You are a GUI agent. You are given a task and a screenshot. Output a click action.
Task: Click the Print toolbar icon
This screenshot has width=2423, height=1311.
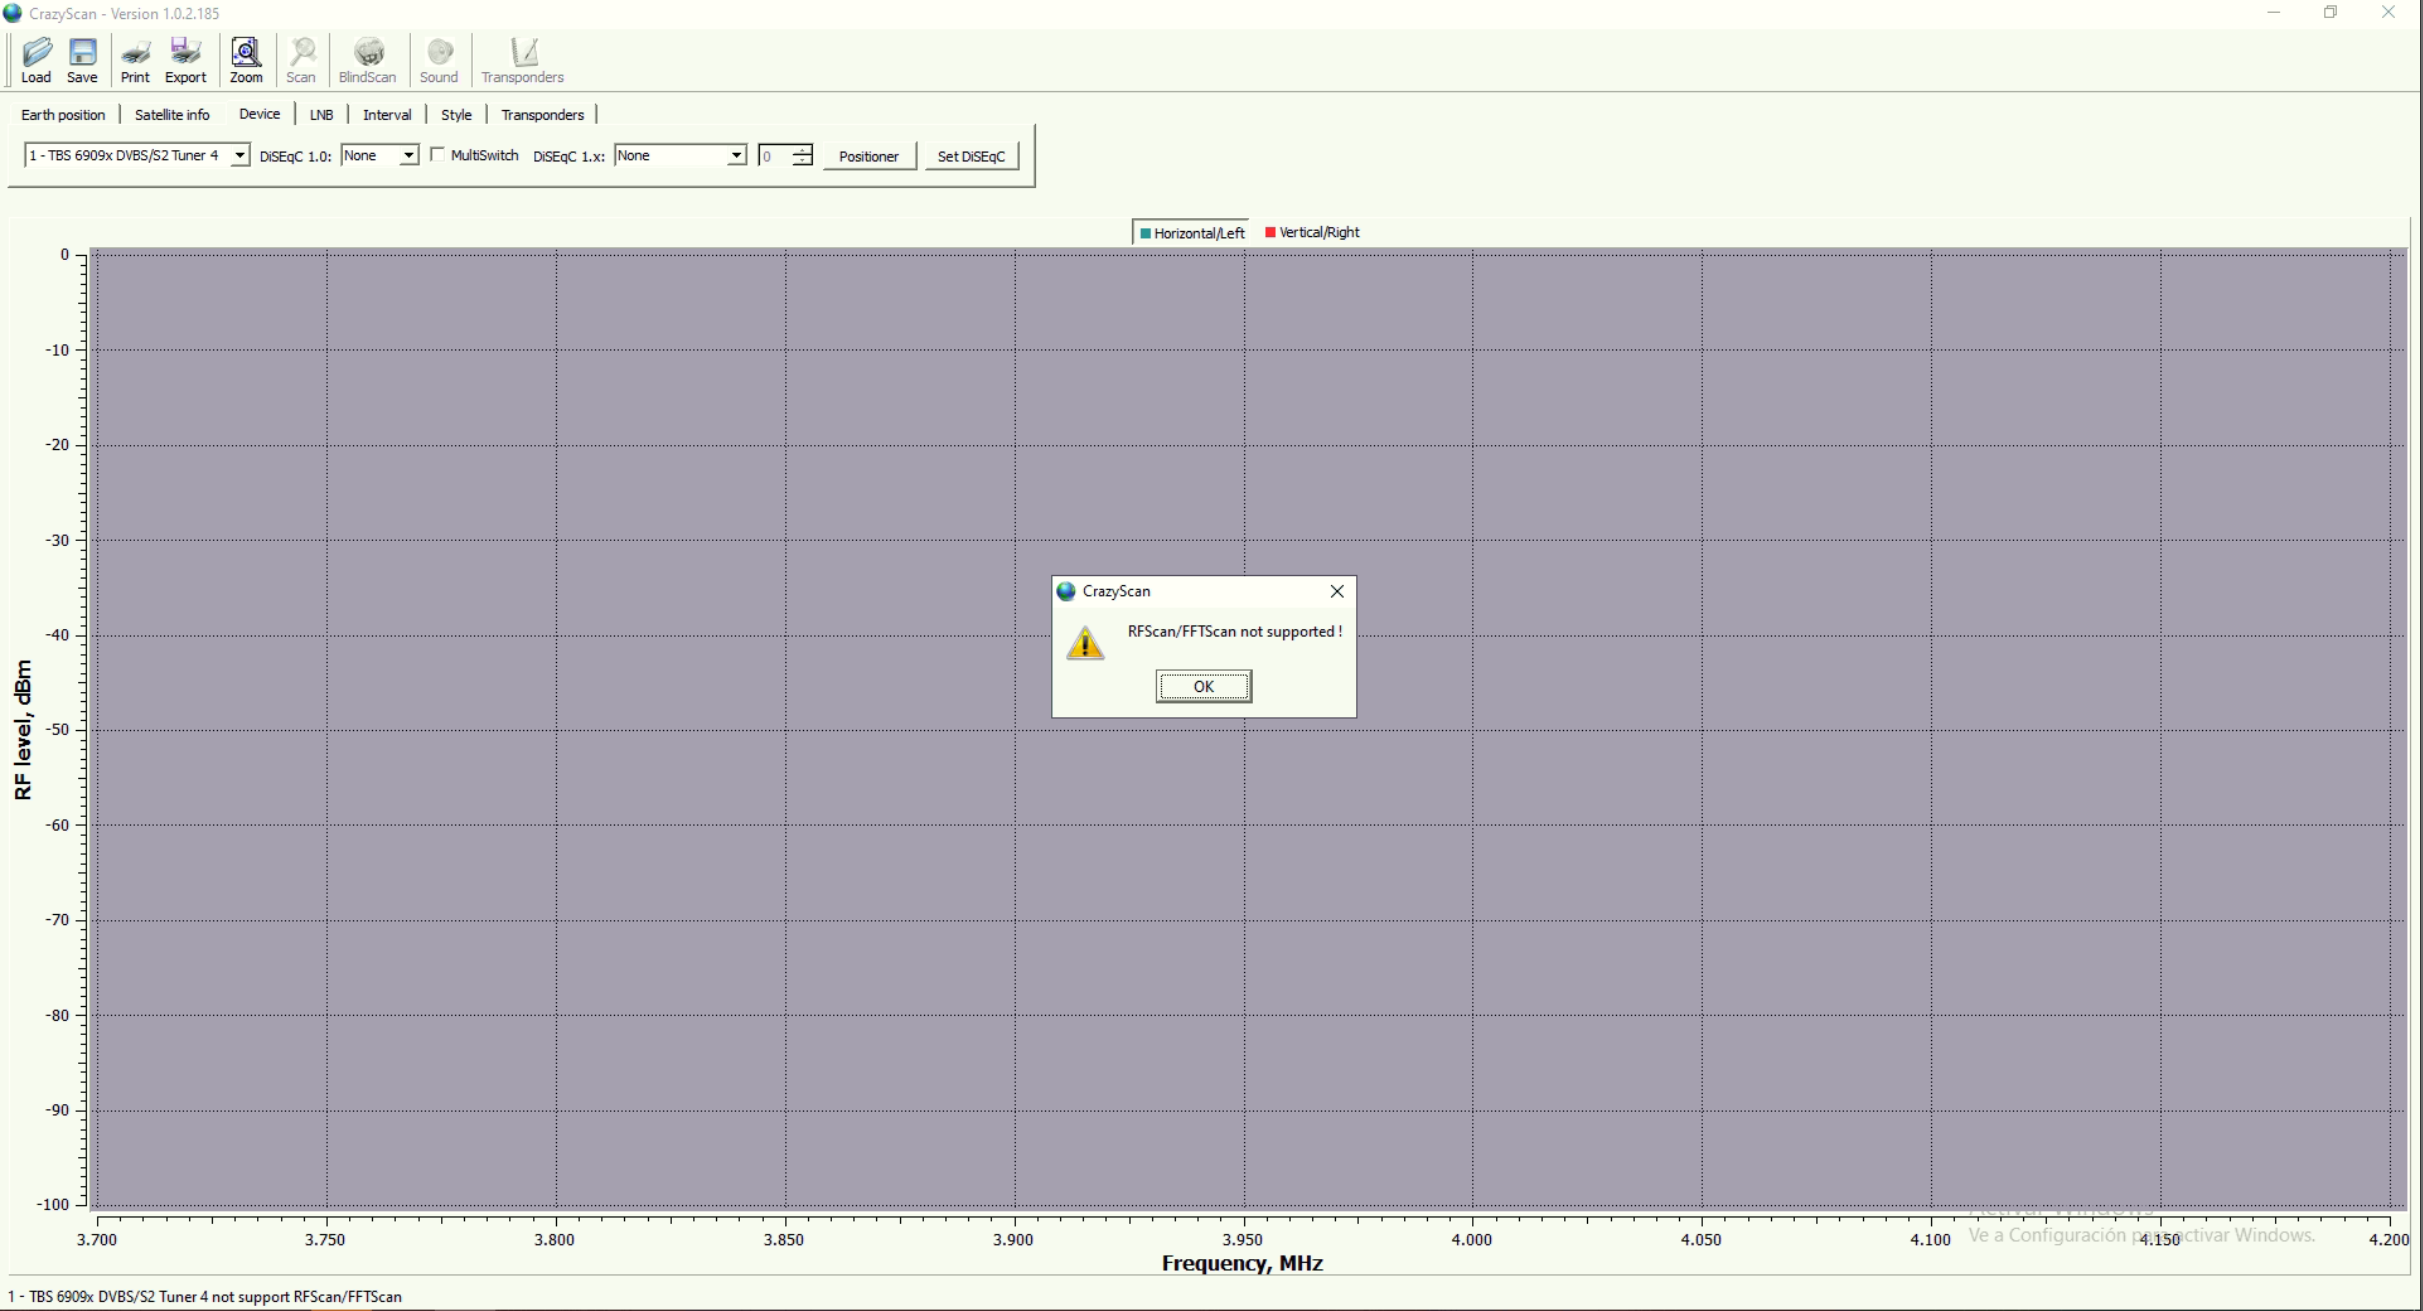tap(135, 60)
